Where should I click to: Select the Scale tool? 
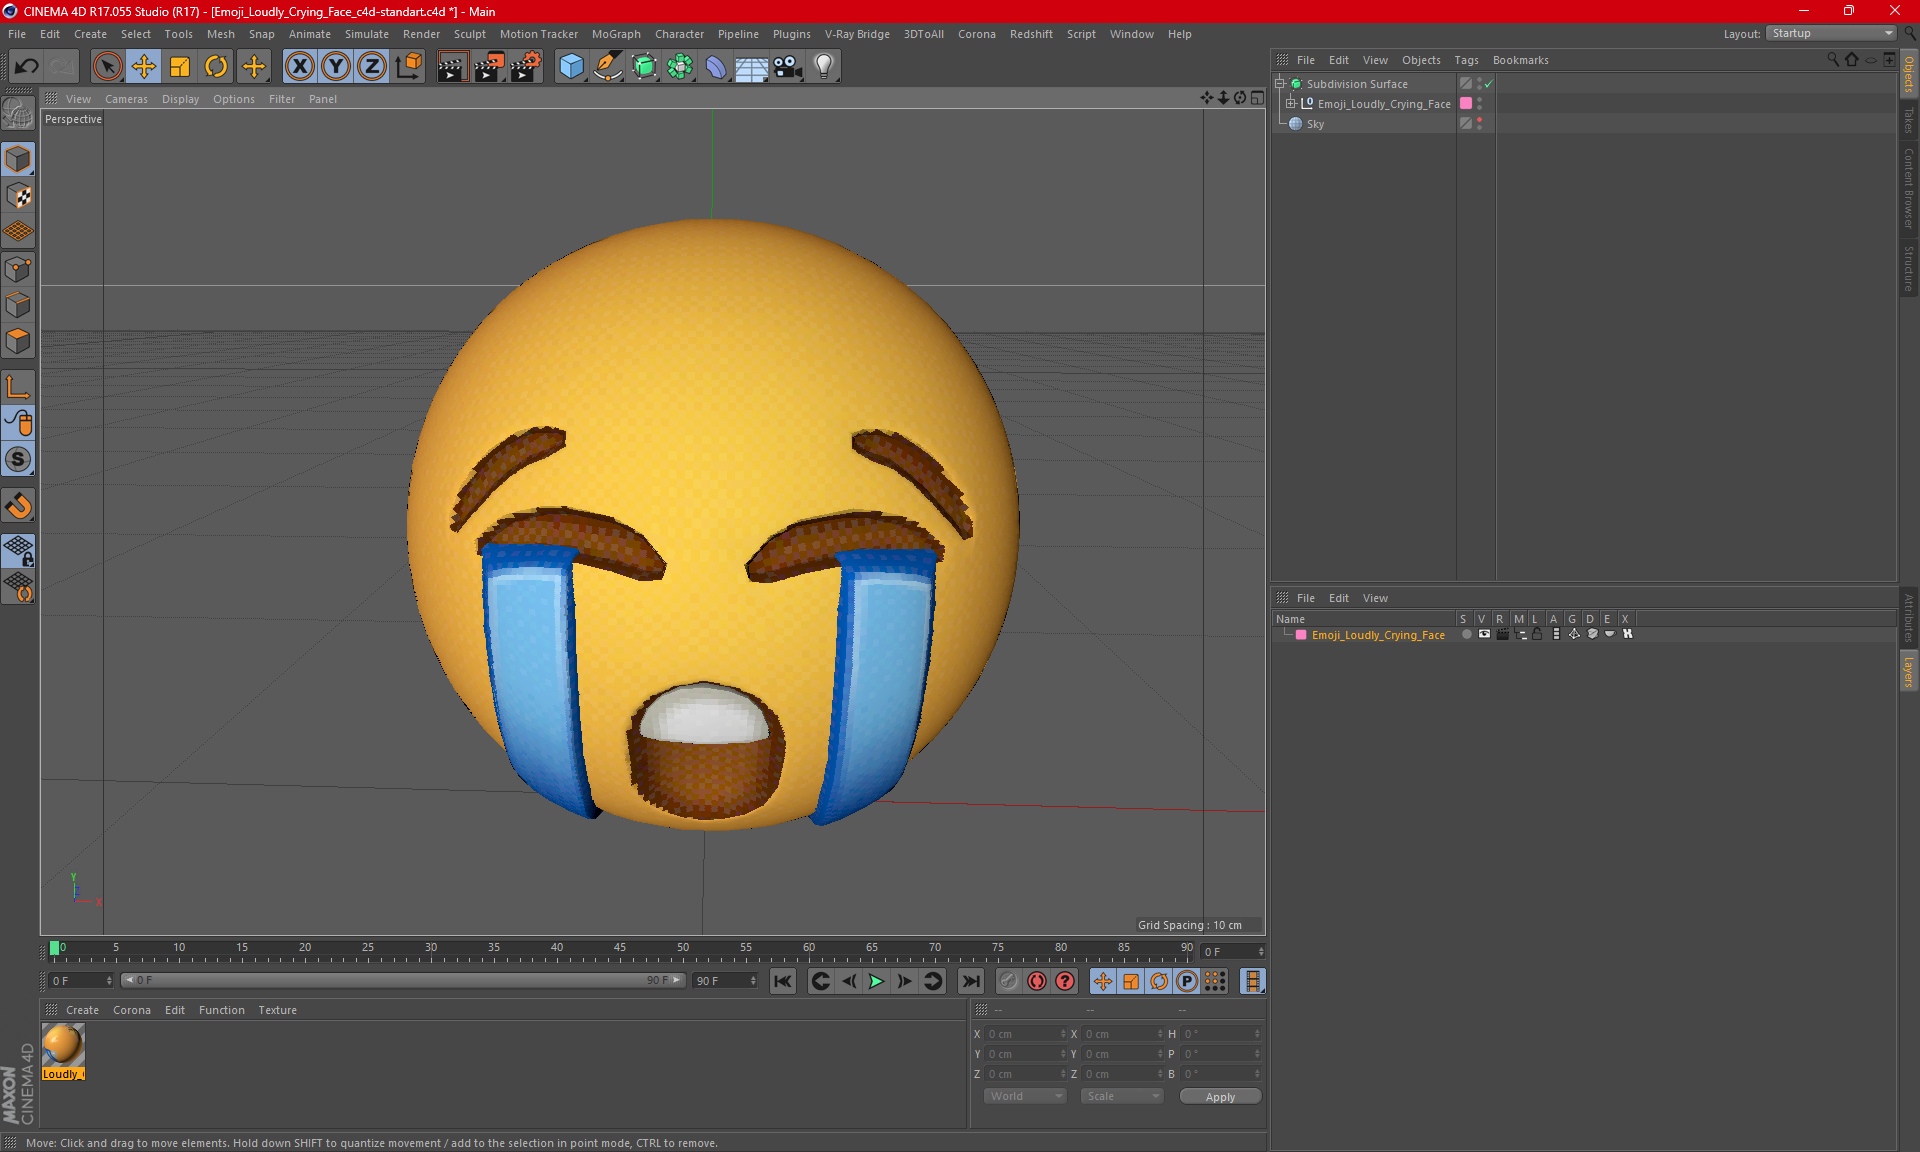tap(180, 67)
